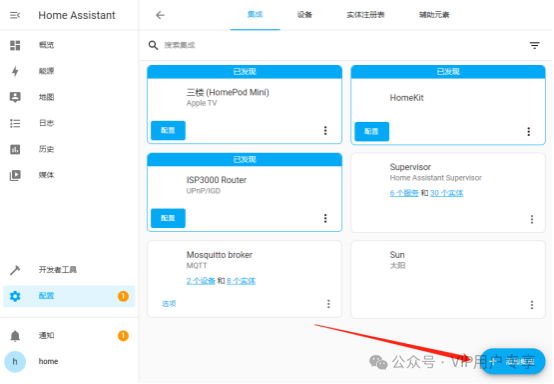Open the 概览 overview dashboard icon
Viewport: 554px width, 384px height.
pos(15,45)
